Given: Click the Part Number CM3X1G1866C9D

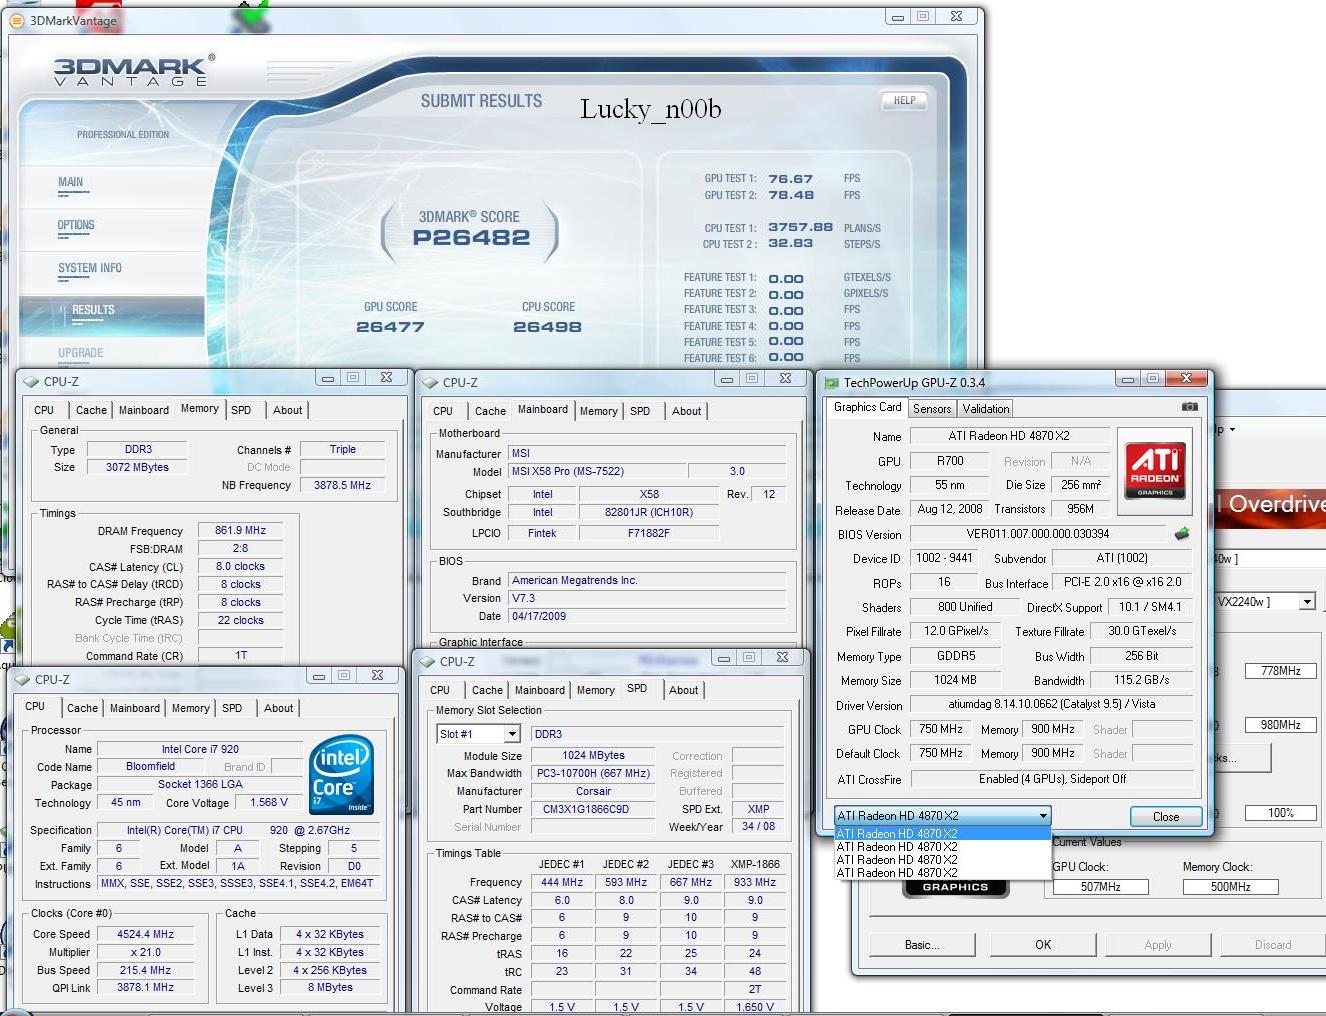Looking at the screenshot, I should (592, 809).
